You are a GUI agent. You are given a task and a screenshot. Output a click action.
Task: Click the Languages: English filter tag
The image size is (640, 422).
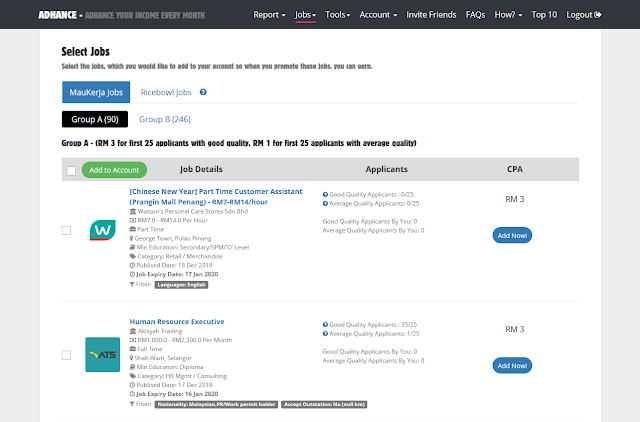[181, 285]
